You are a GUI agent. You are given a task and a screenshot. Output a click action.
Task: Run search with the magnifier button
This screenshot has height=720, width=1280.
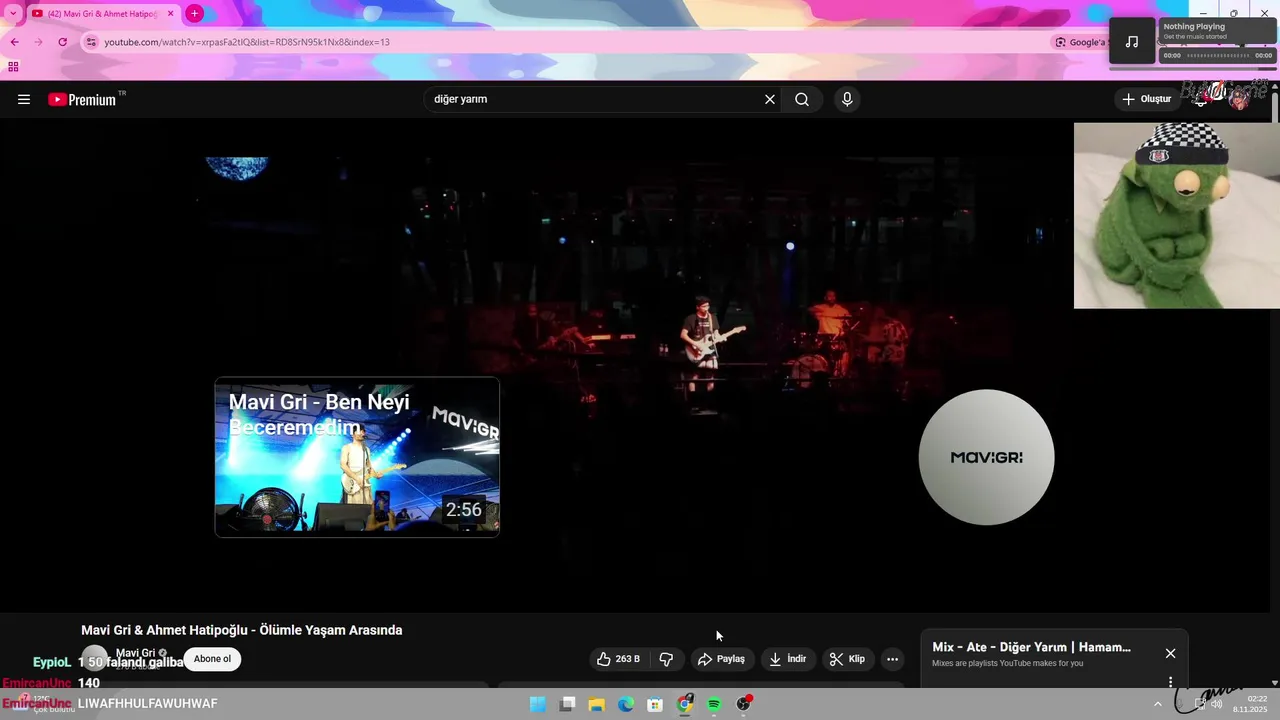pos(802,99)
